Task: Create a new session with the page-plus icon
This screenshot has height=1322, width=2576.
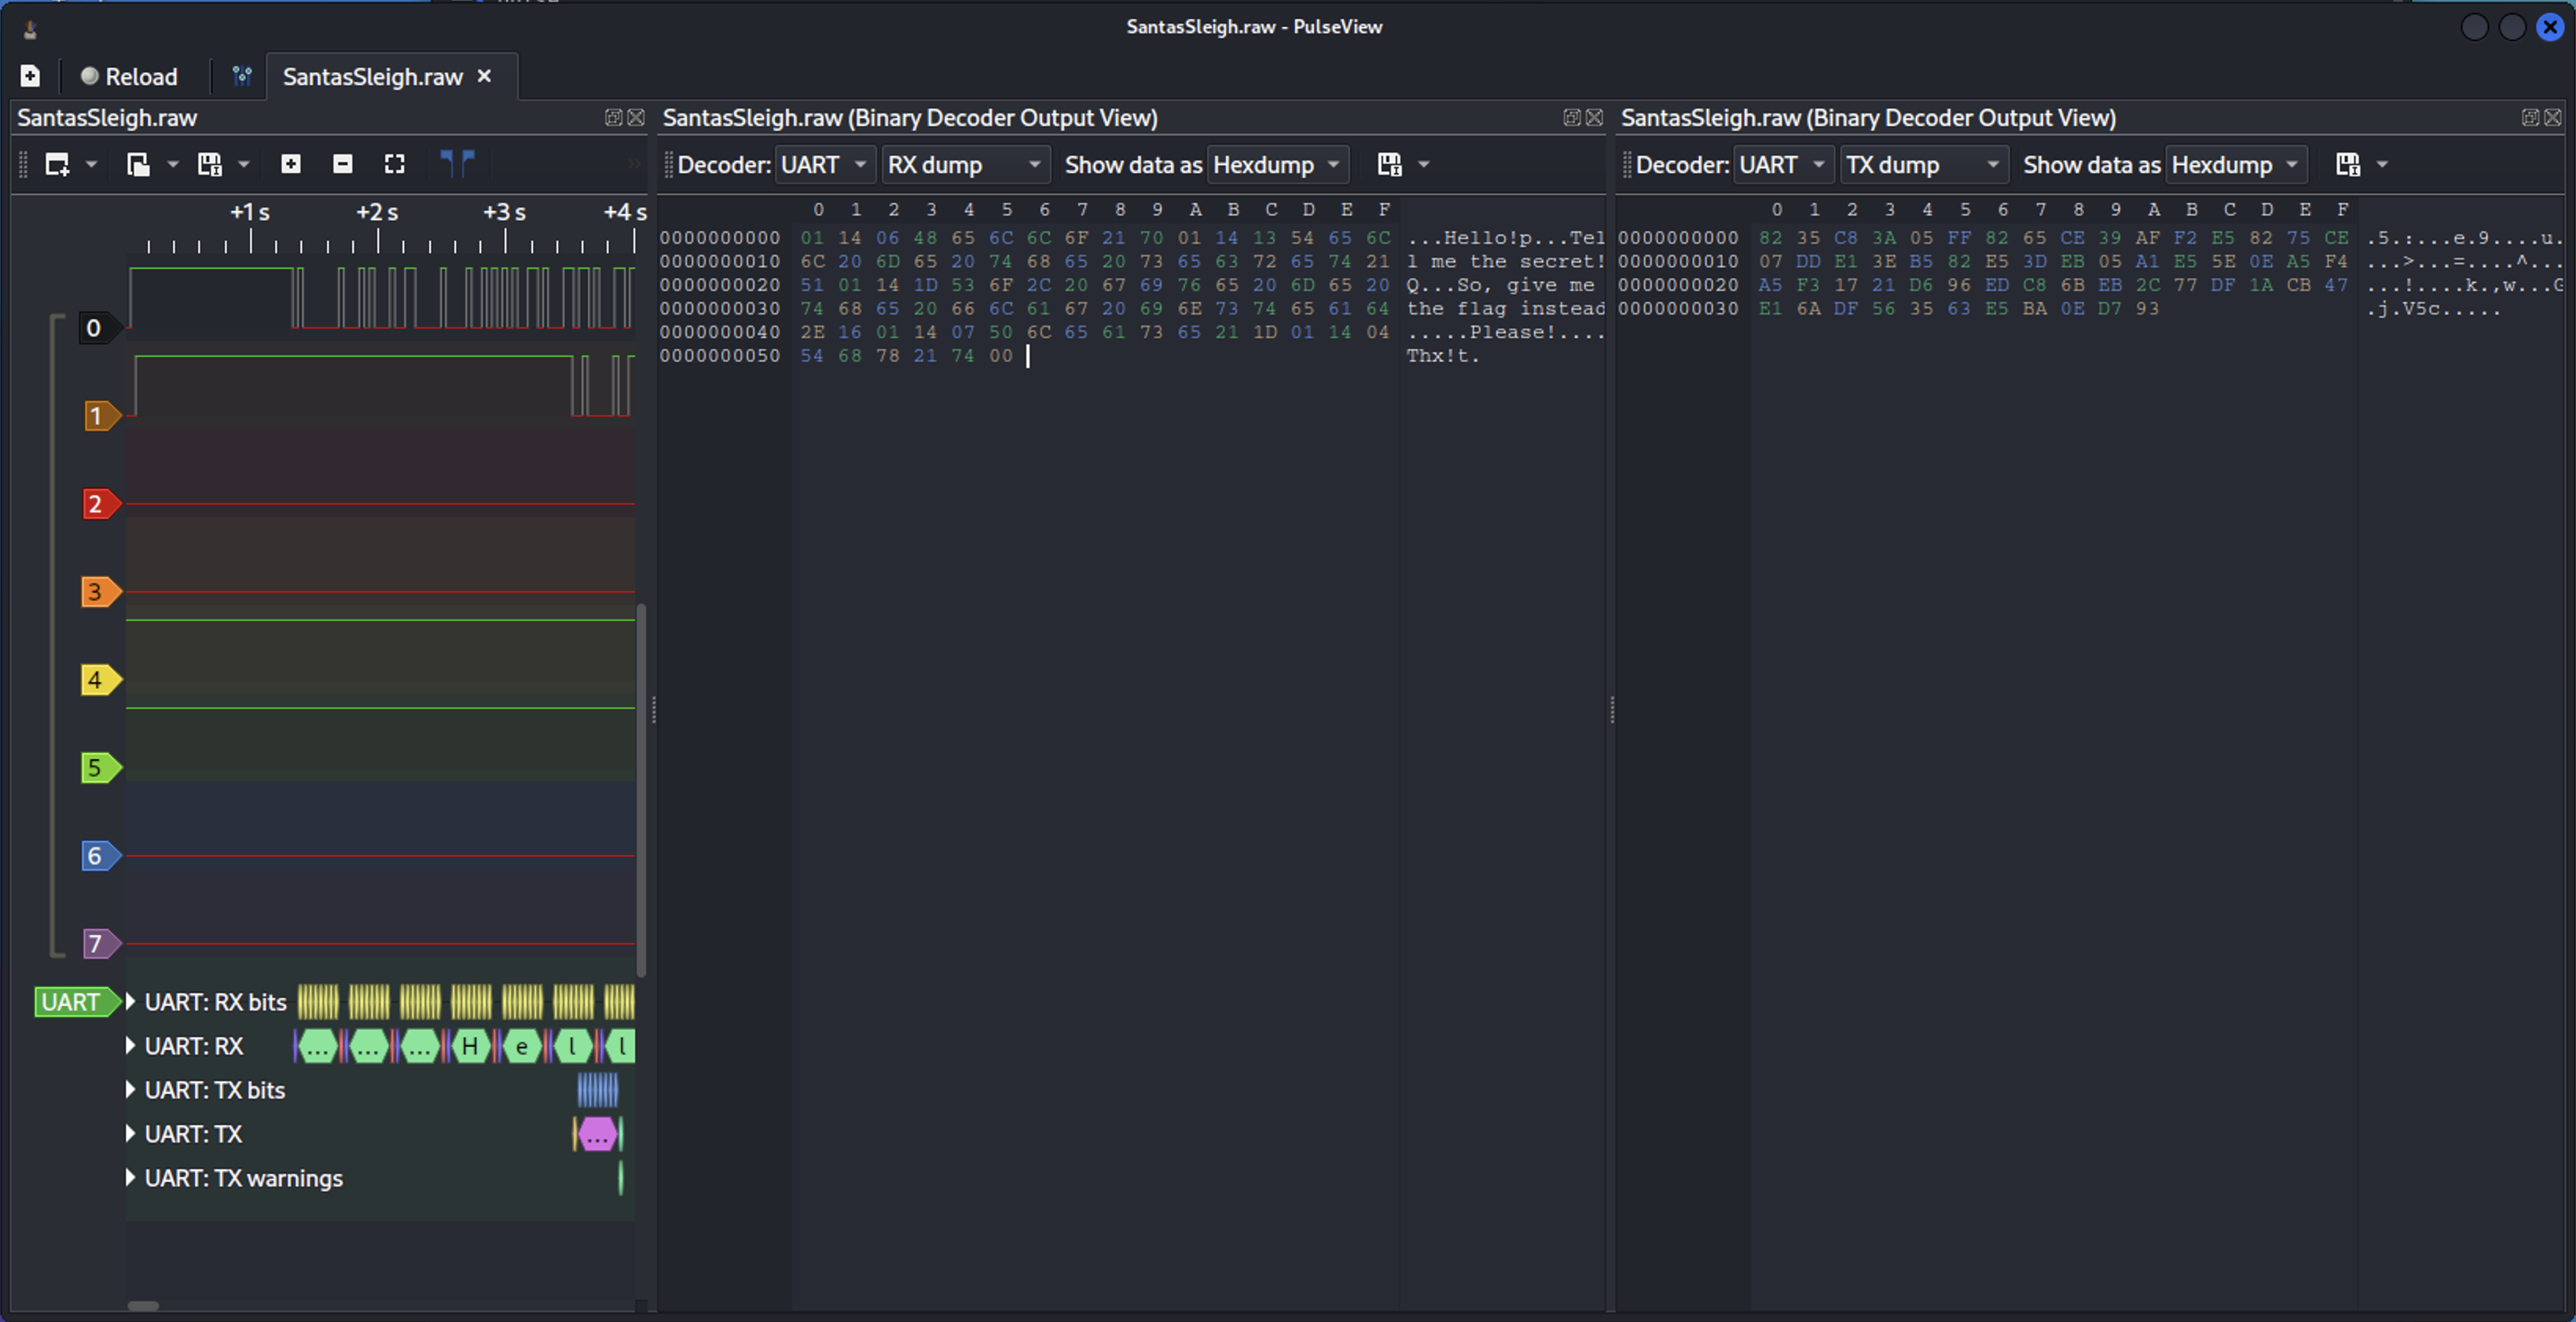Action: 30,76
